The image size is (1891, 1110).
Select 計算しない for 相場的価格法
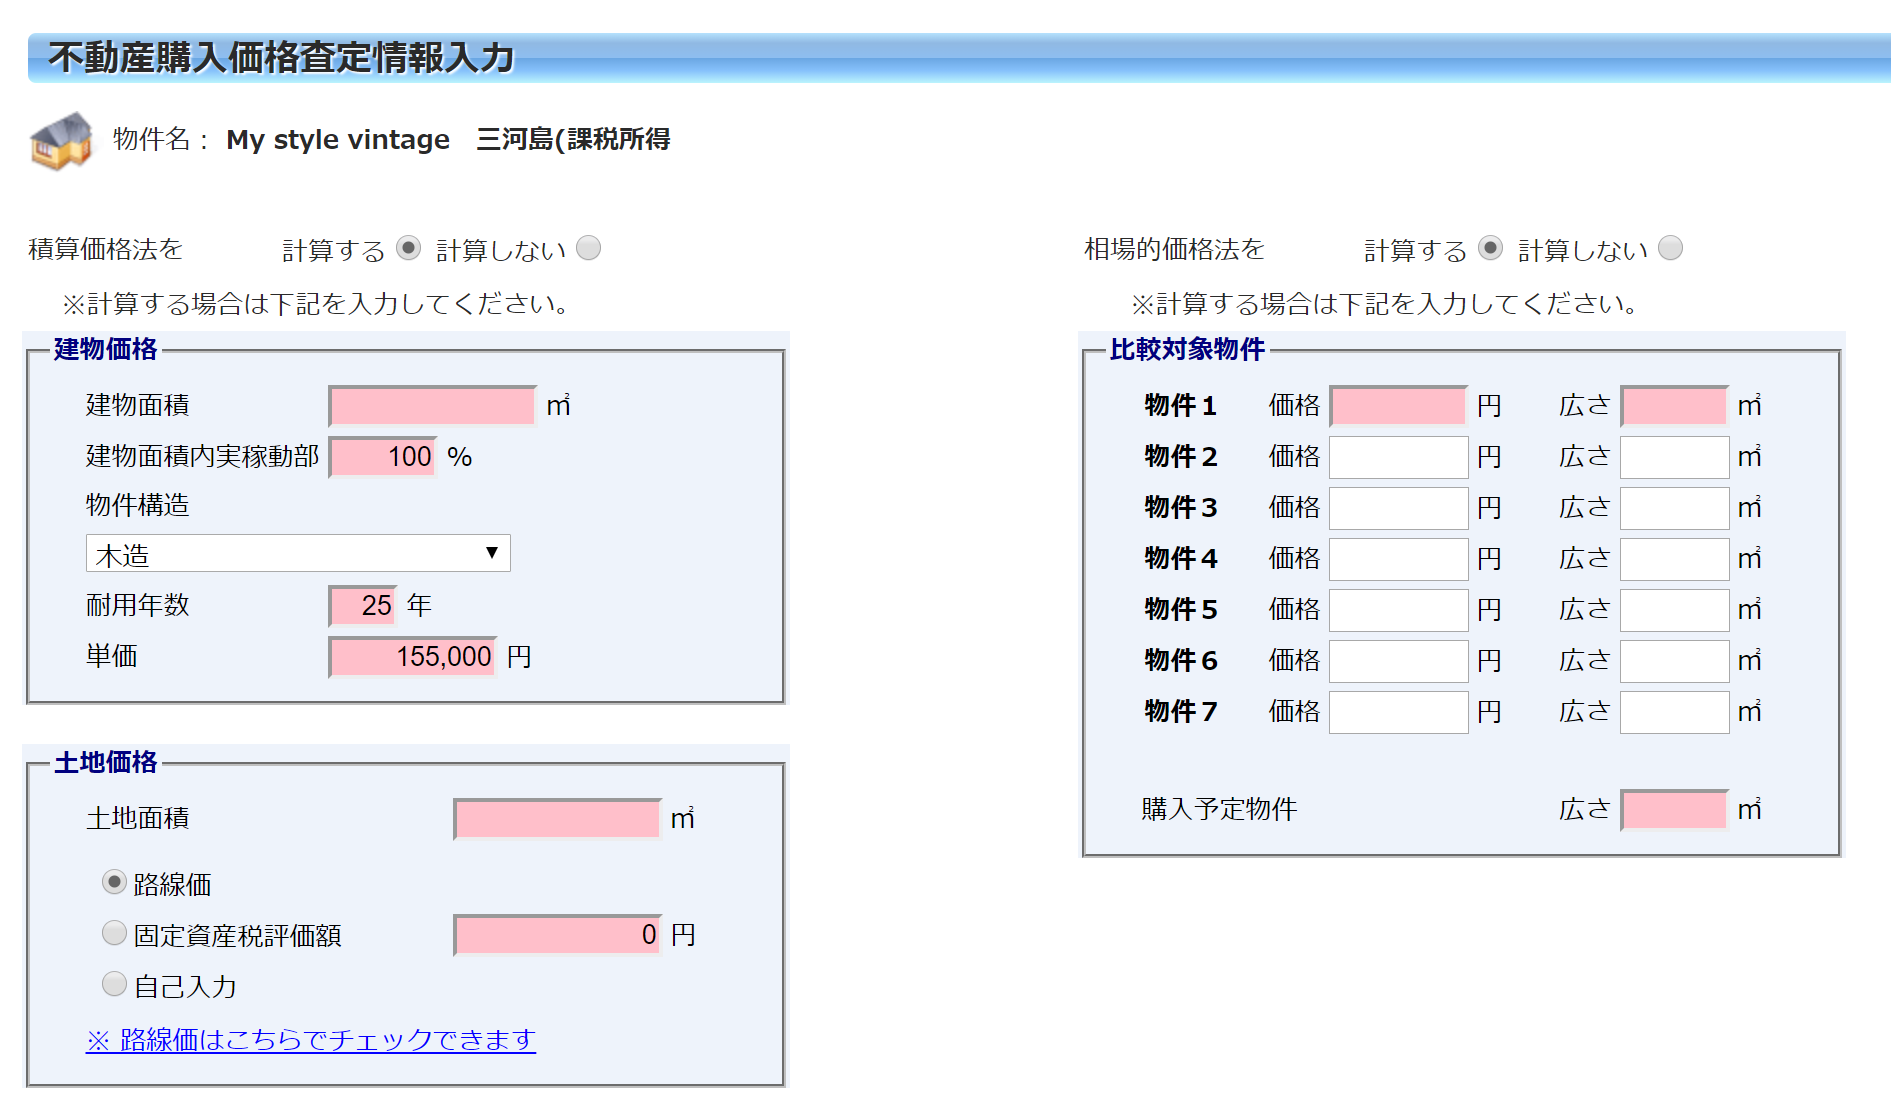click(x=1671, y=248)
